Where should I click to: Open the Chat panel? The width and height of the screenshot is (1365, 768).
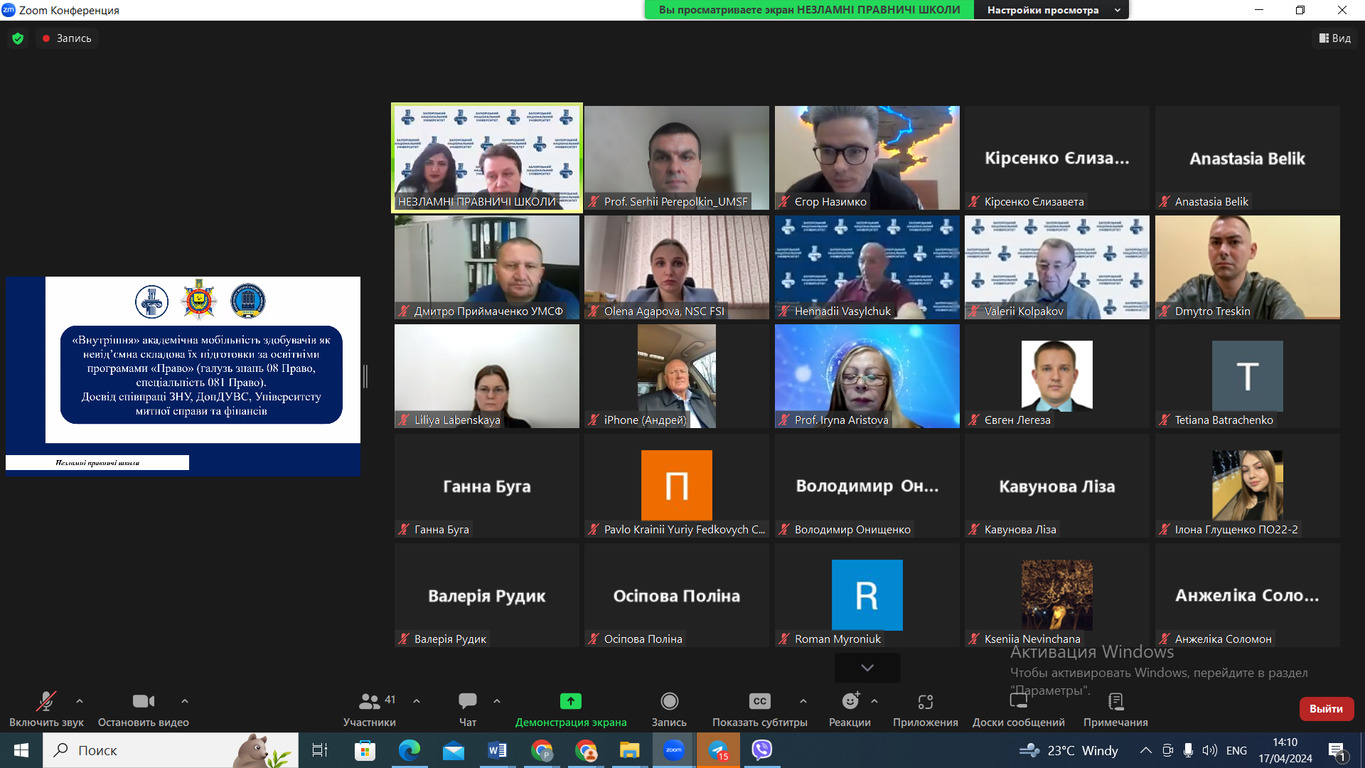(467, 709)
